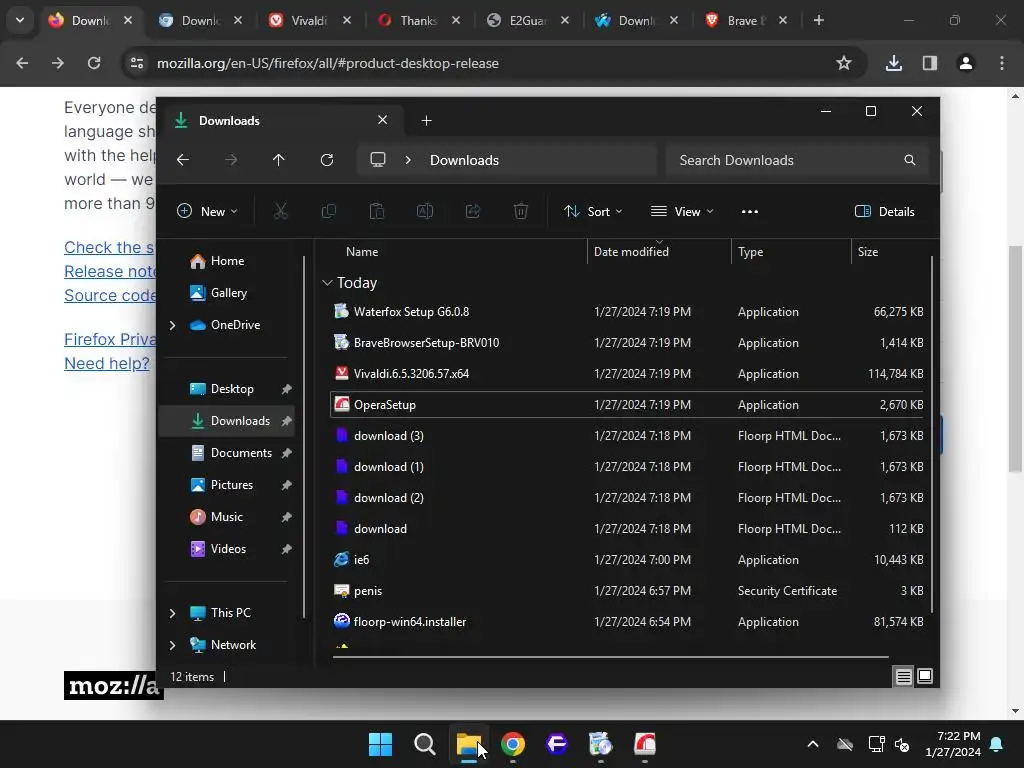The width and height of the screenshot is (1024, 768).
Task: Select the BraveBrowserSetup-BRV010 file
Action: coord(628,343)
